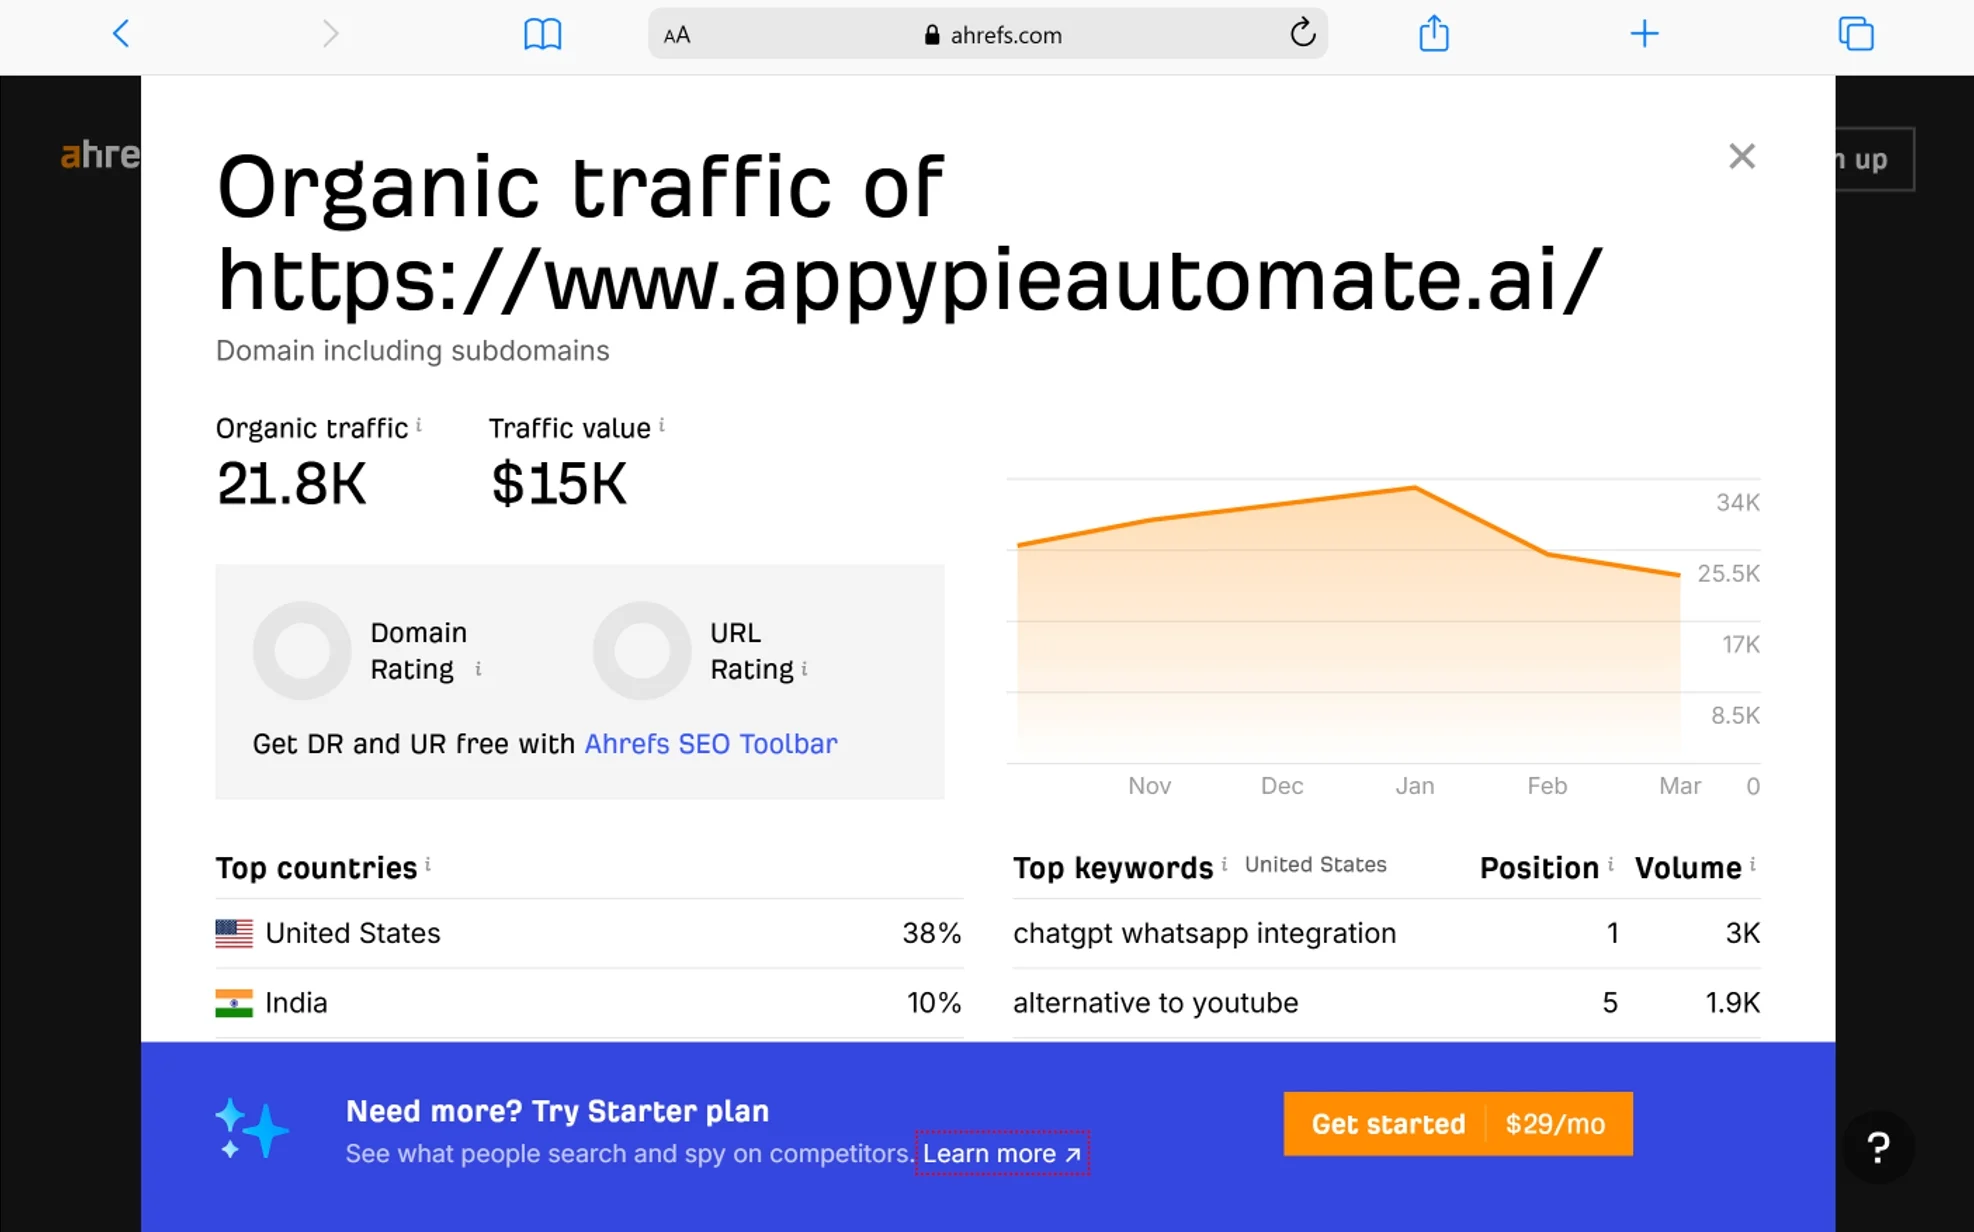Add a new Safari tab

pos(1644,34)
